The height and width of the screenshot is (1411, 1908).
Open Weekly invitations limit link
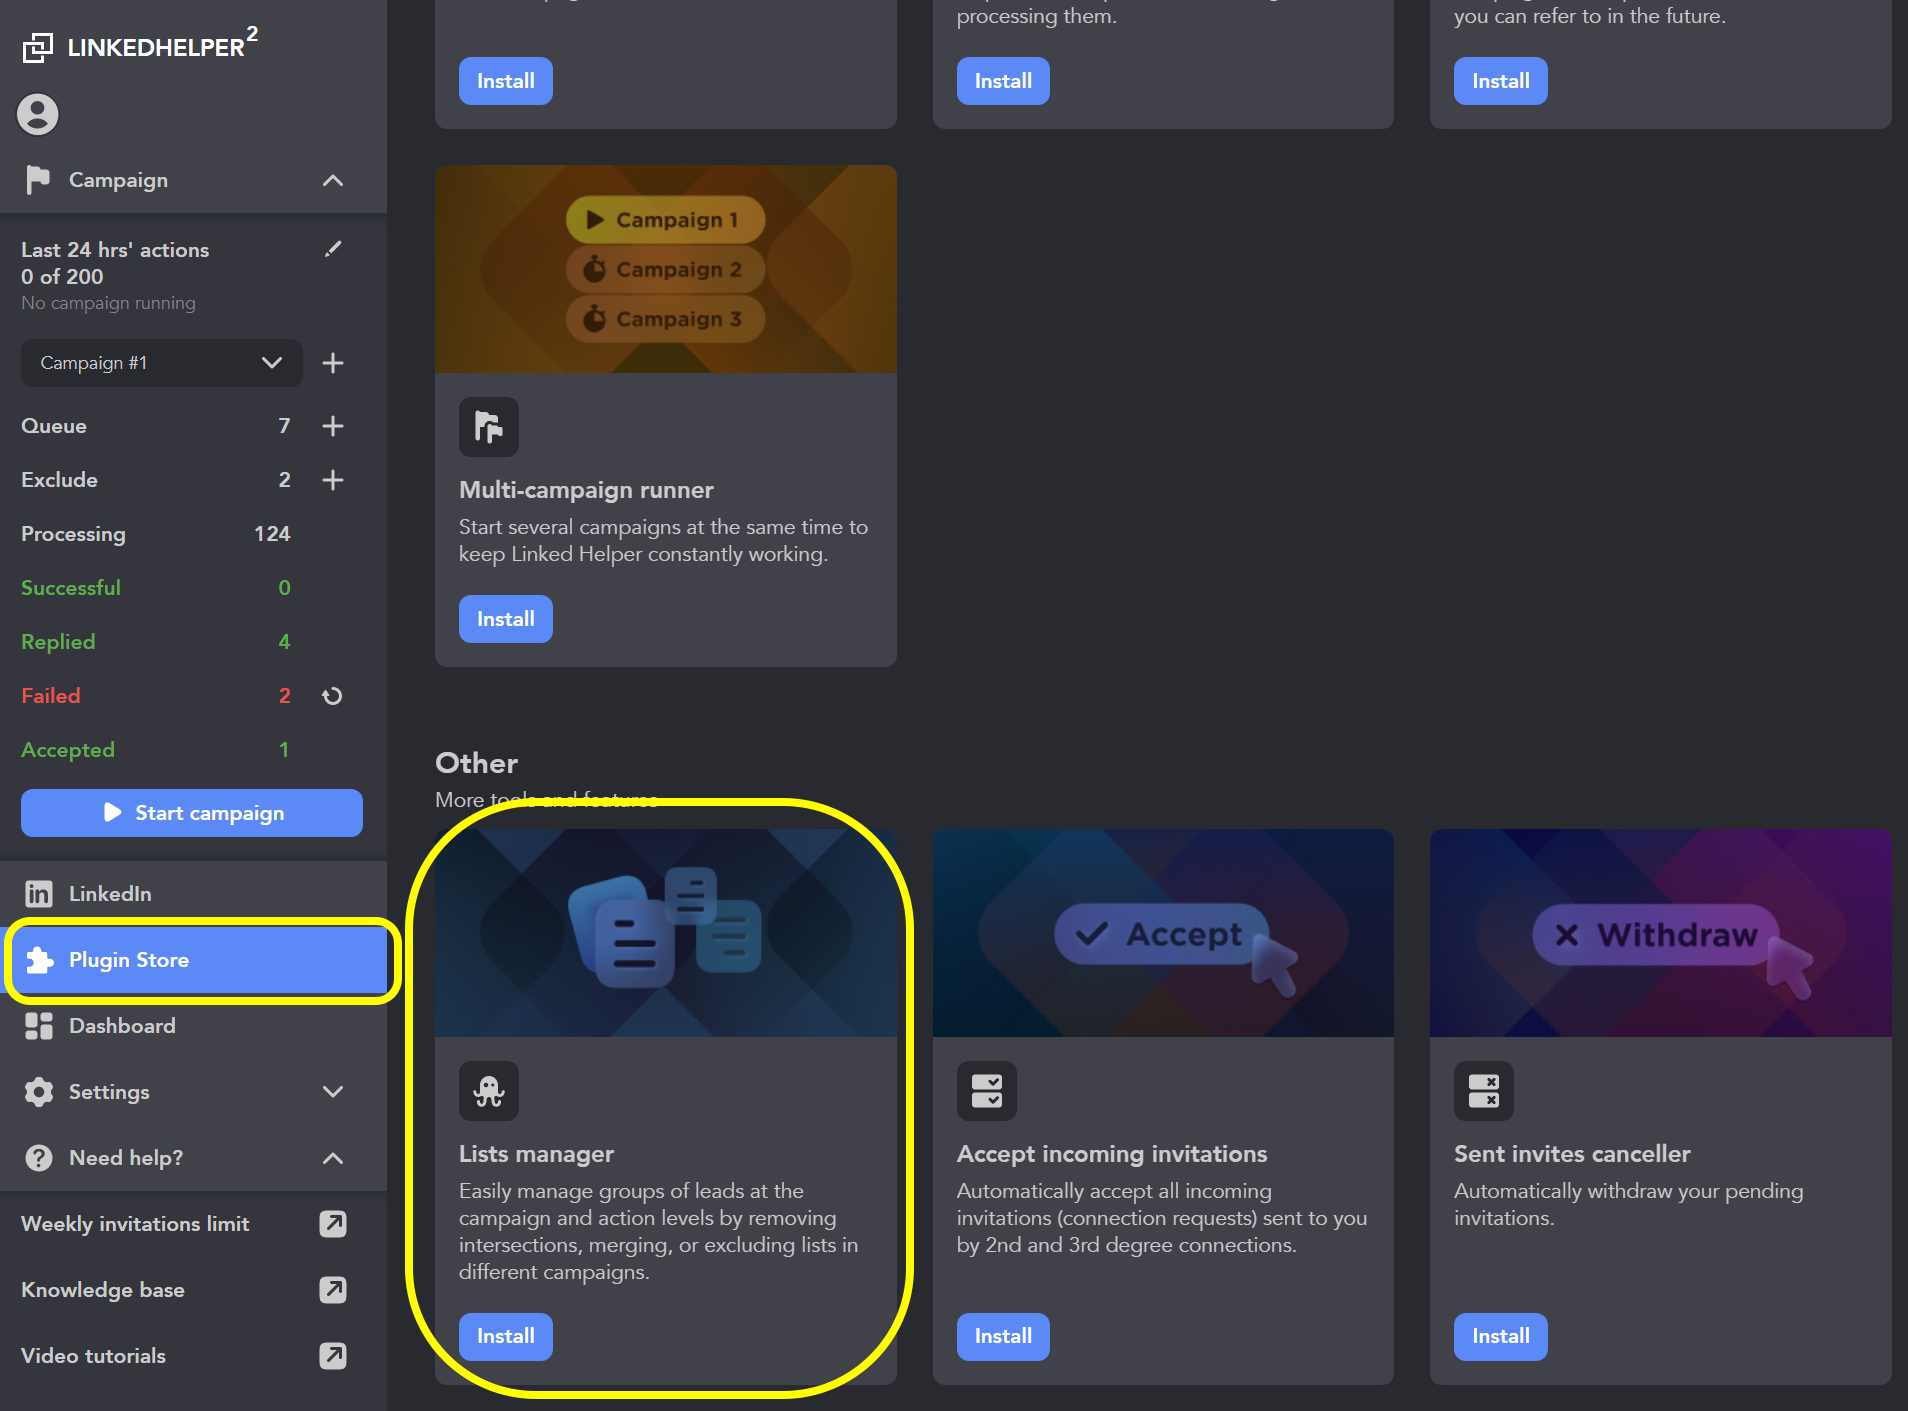point(135,1224)
